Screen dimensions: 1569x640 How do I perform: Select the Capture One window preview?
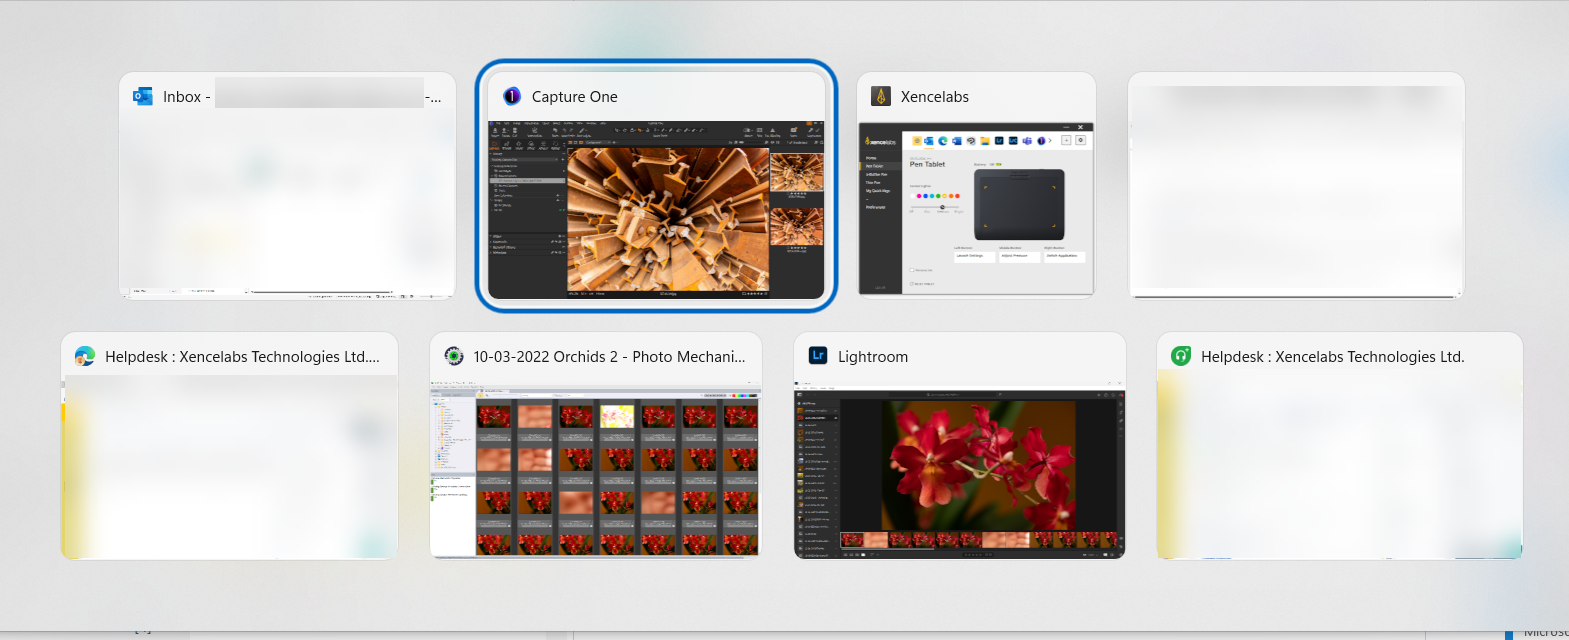656,209
